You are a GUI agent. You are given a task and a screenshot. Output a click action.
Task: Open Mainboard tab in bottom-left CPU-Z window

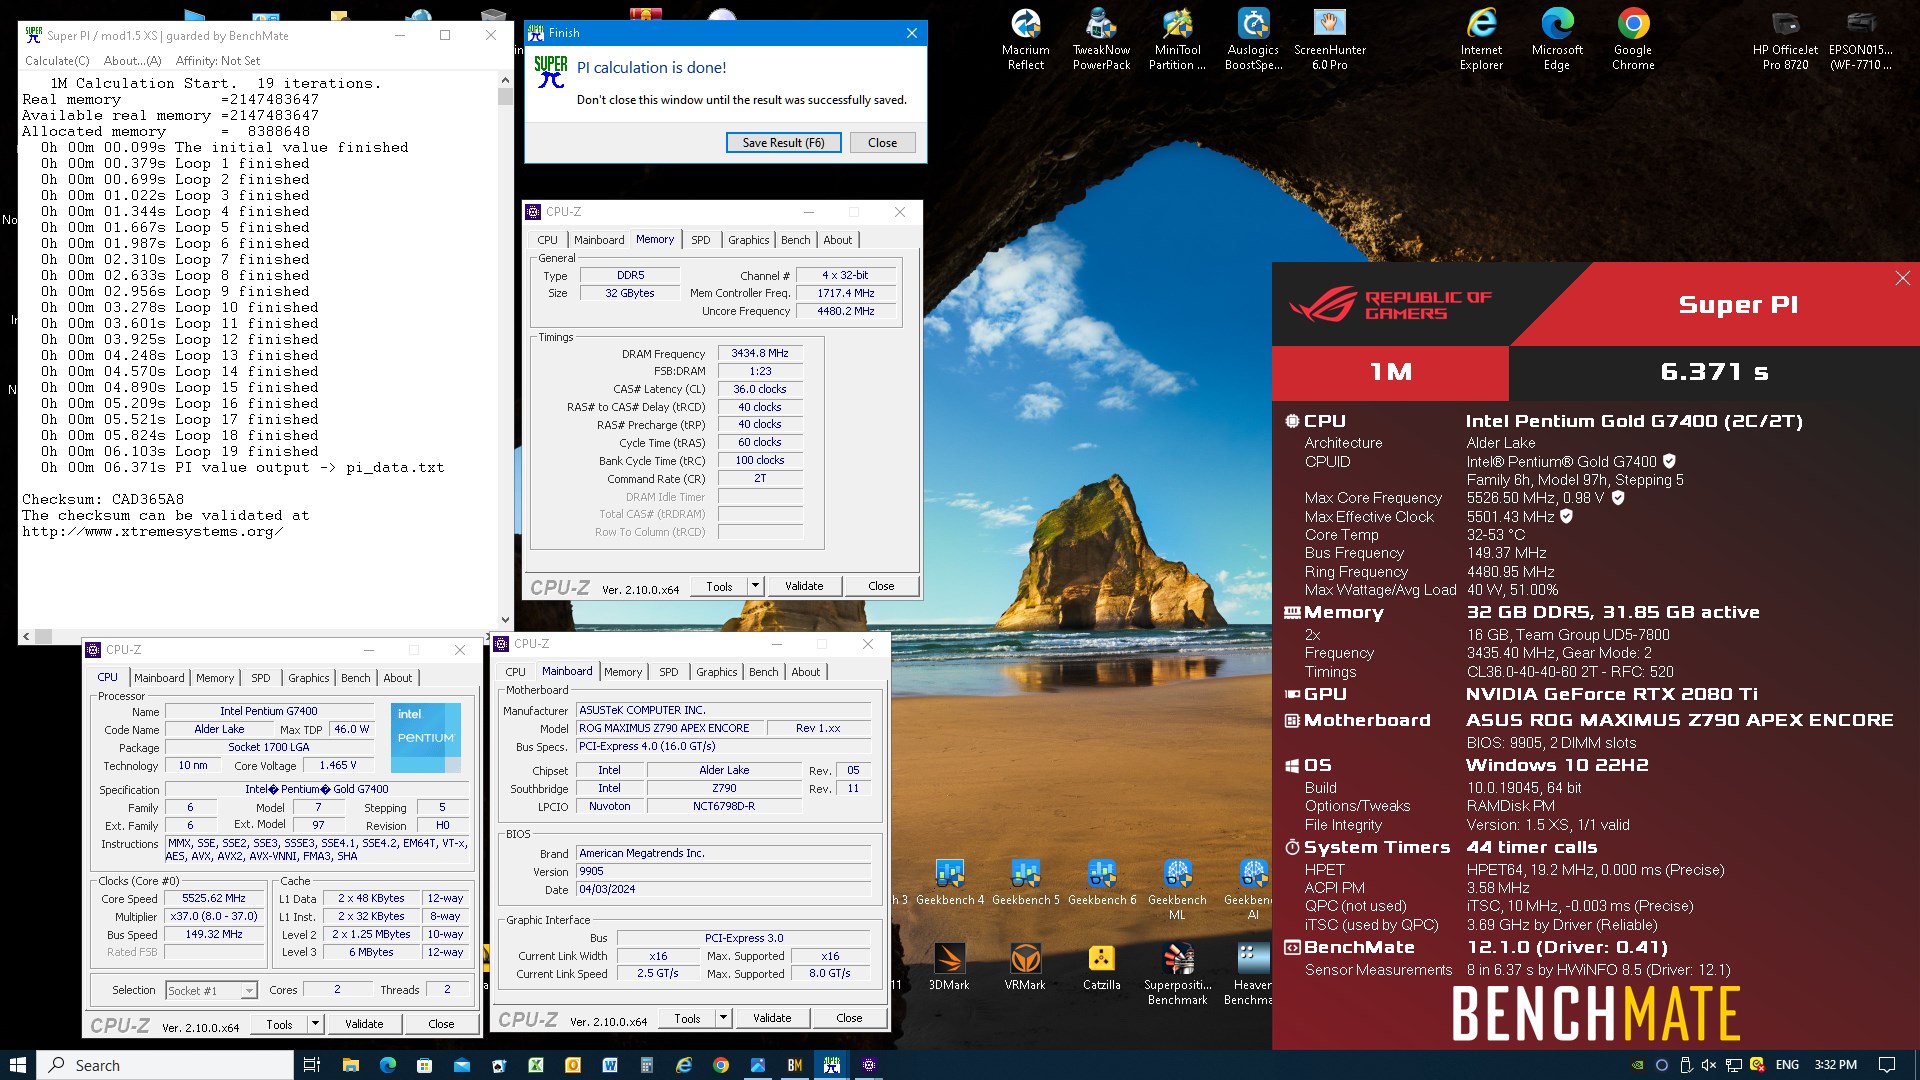(159, 678)
